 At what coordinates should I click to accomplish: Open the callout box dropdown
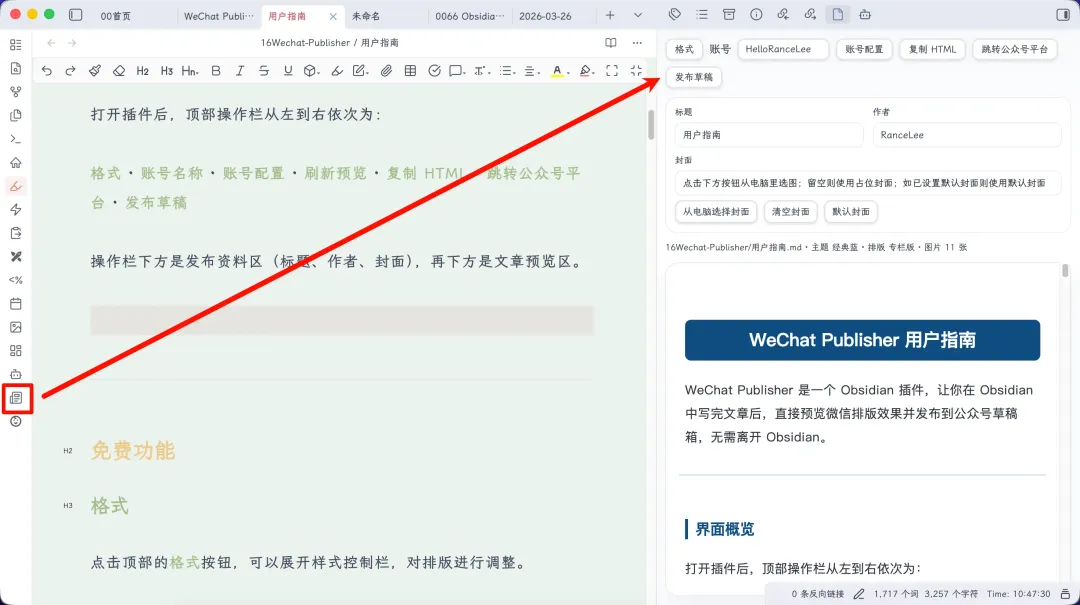[x=457, y=71]
